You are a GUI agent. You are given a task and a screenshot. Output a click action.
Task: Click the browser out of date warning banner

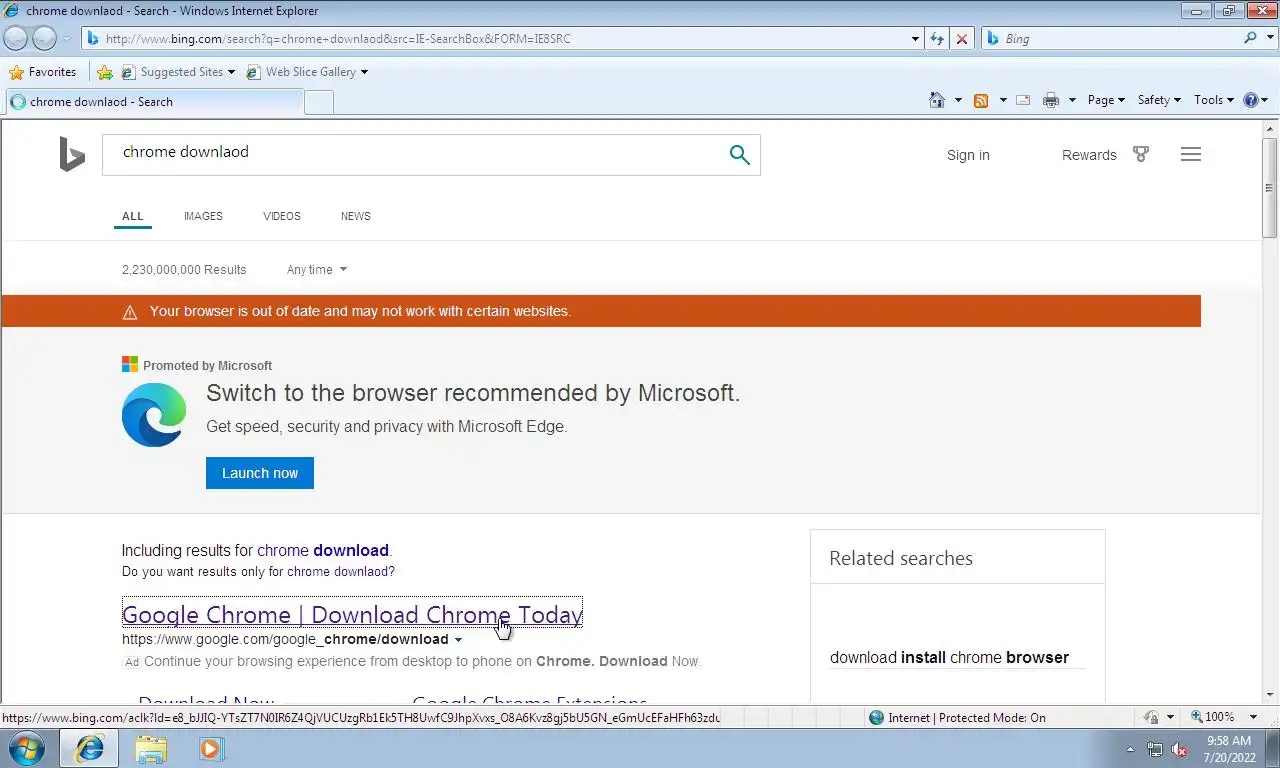(x=601, y=311)
